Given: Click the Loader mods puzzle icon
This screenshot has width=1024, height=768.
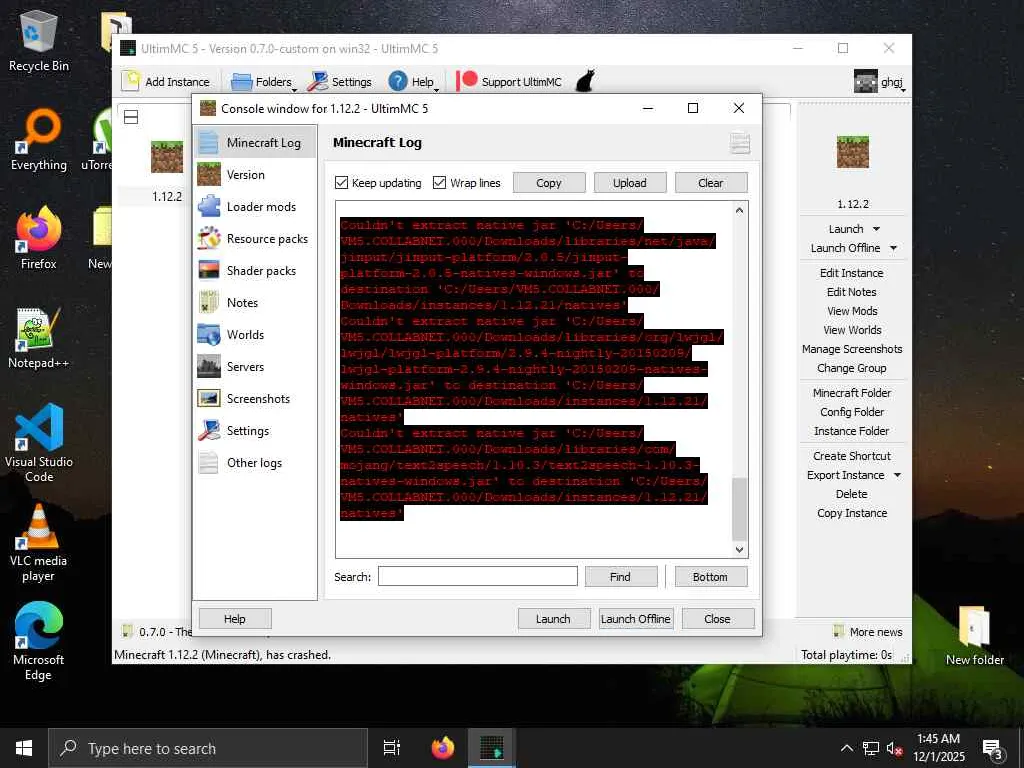Looking at the screenshot, I should pos(208,206).
